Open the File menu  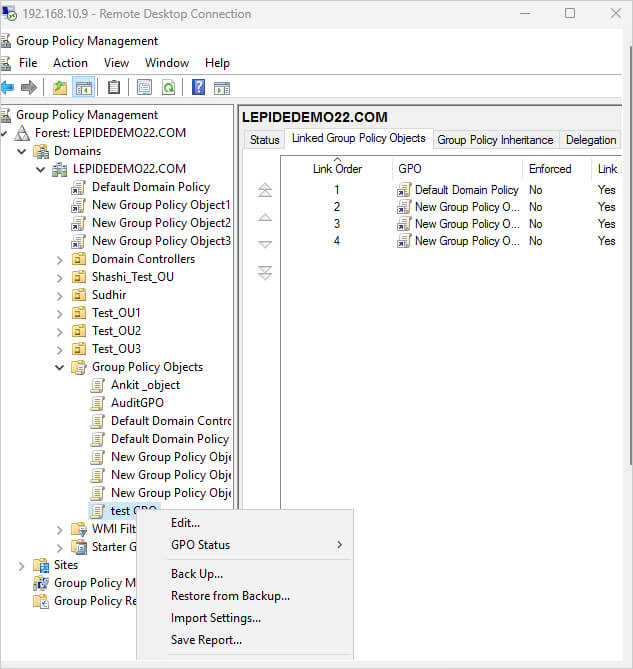coord(28,63)
